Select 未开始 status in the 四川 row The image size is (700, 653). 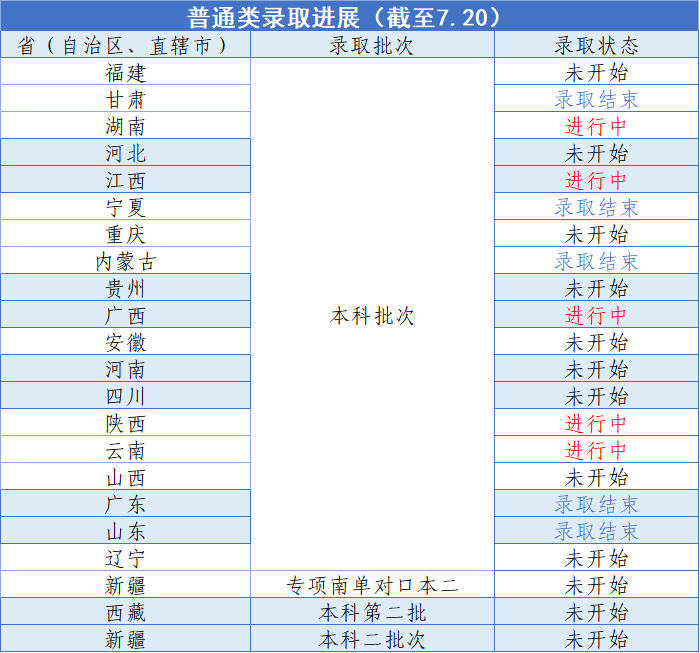[596, 395]
